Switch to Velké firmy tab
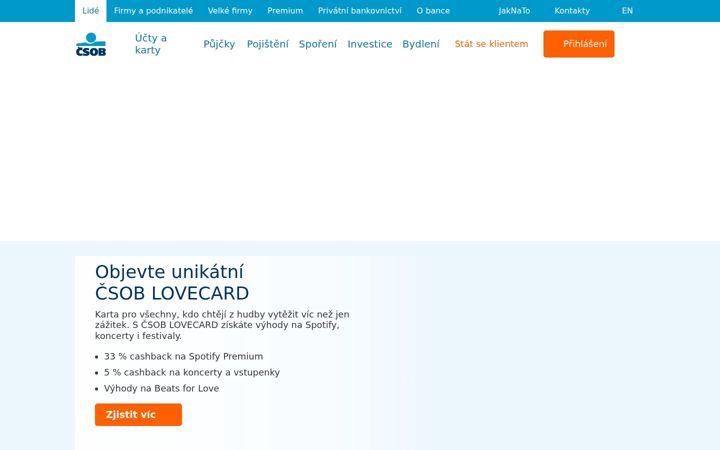Image resolution: width=720 pixels, height=450 pixels. [230, 11]
